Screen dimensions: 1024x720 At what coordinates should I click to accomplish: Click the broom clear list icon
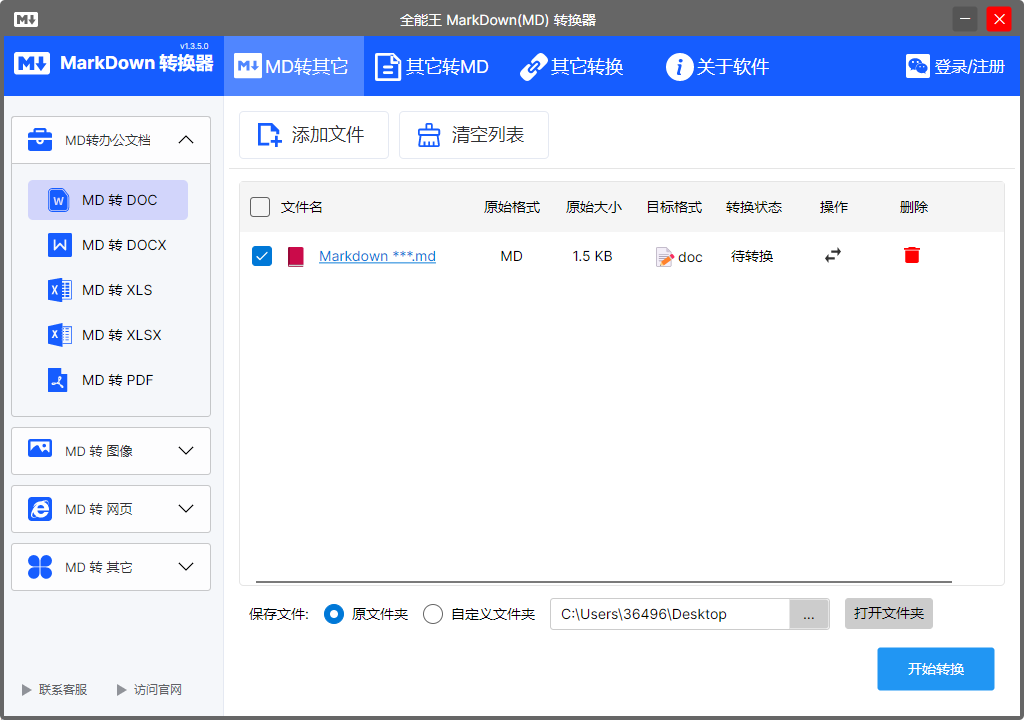(429, 135)
